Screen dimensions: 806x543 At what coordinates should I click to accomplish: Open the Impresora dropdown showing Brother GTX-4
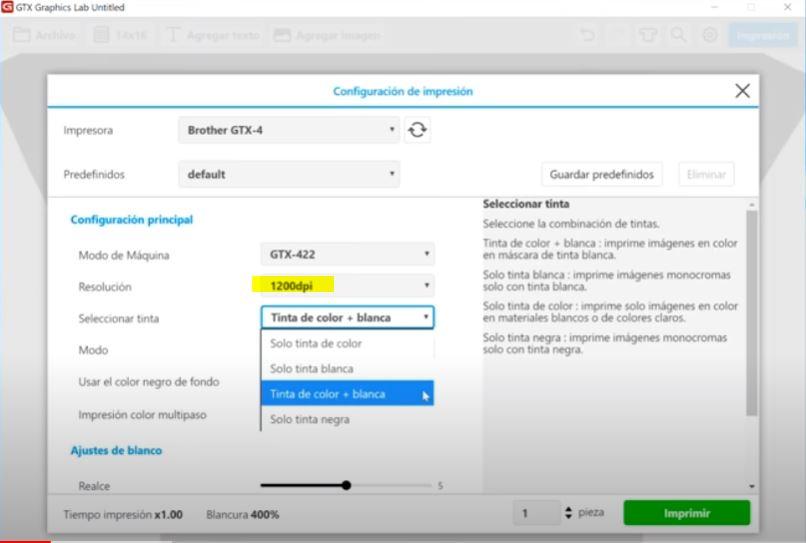(x=289, y=130)
